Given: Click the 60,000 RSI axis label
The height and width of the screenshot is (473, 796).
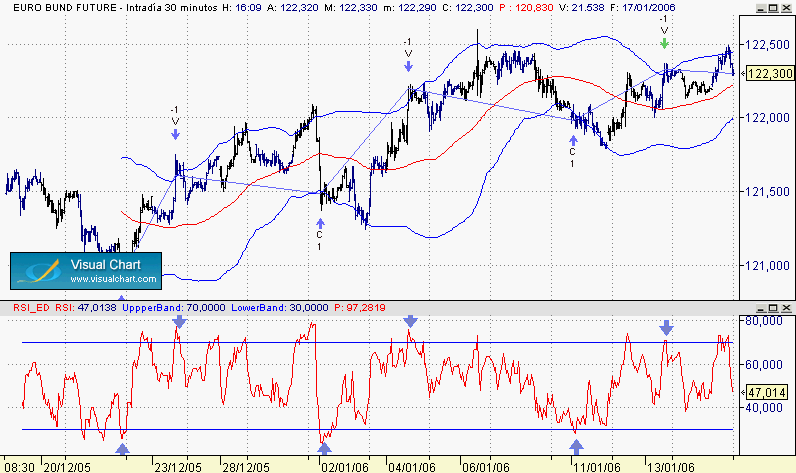Looking at the screenshot, I should pos(764,364).
